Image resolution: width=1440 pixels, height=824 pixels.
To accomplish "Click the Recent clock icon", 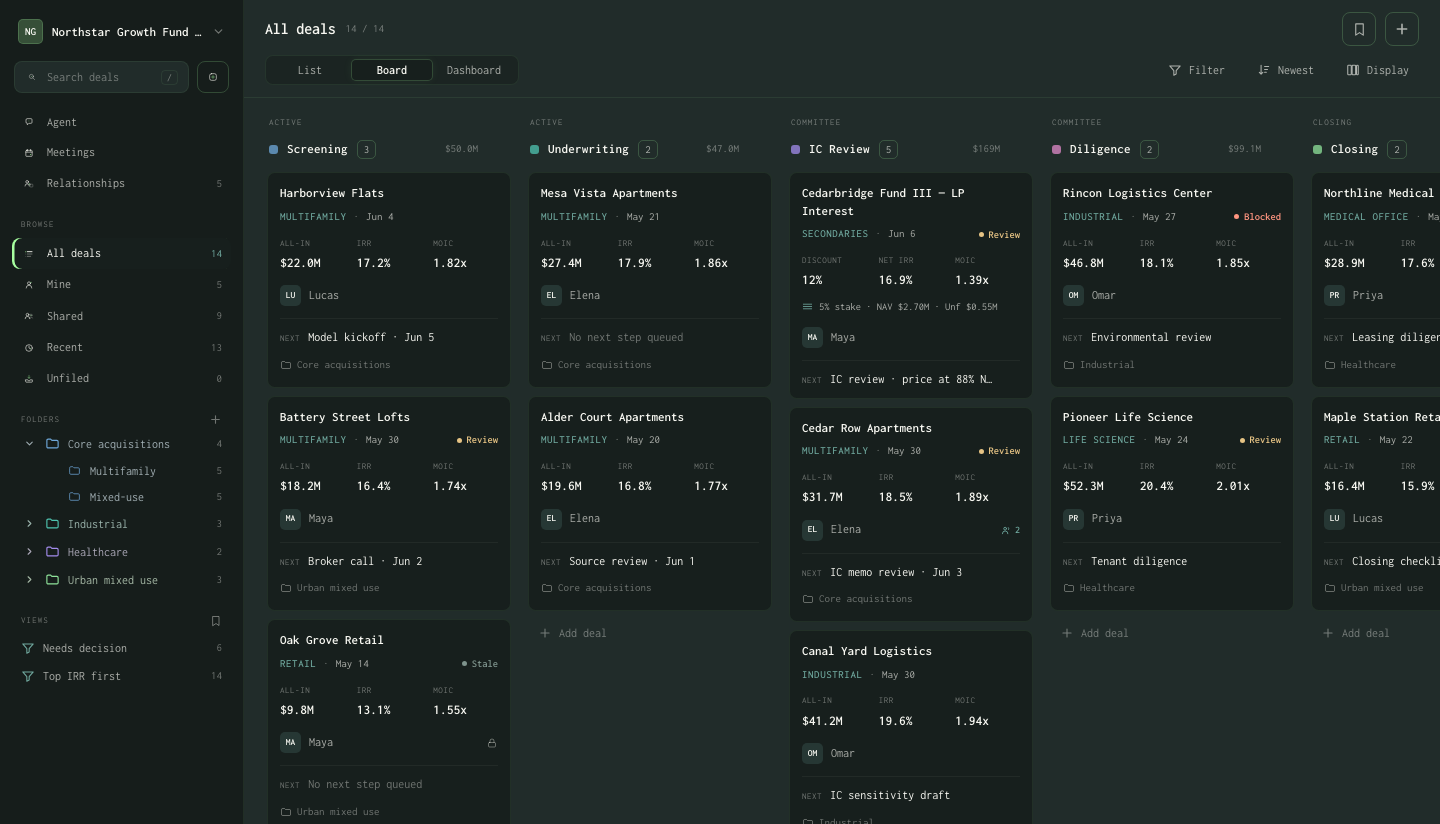I will point(29,348).
